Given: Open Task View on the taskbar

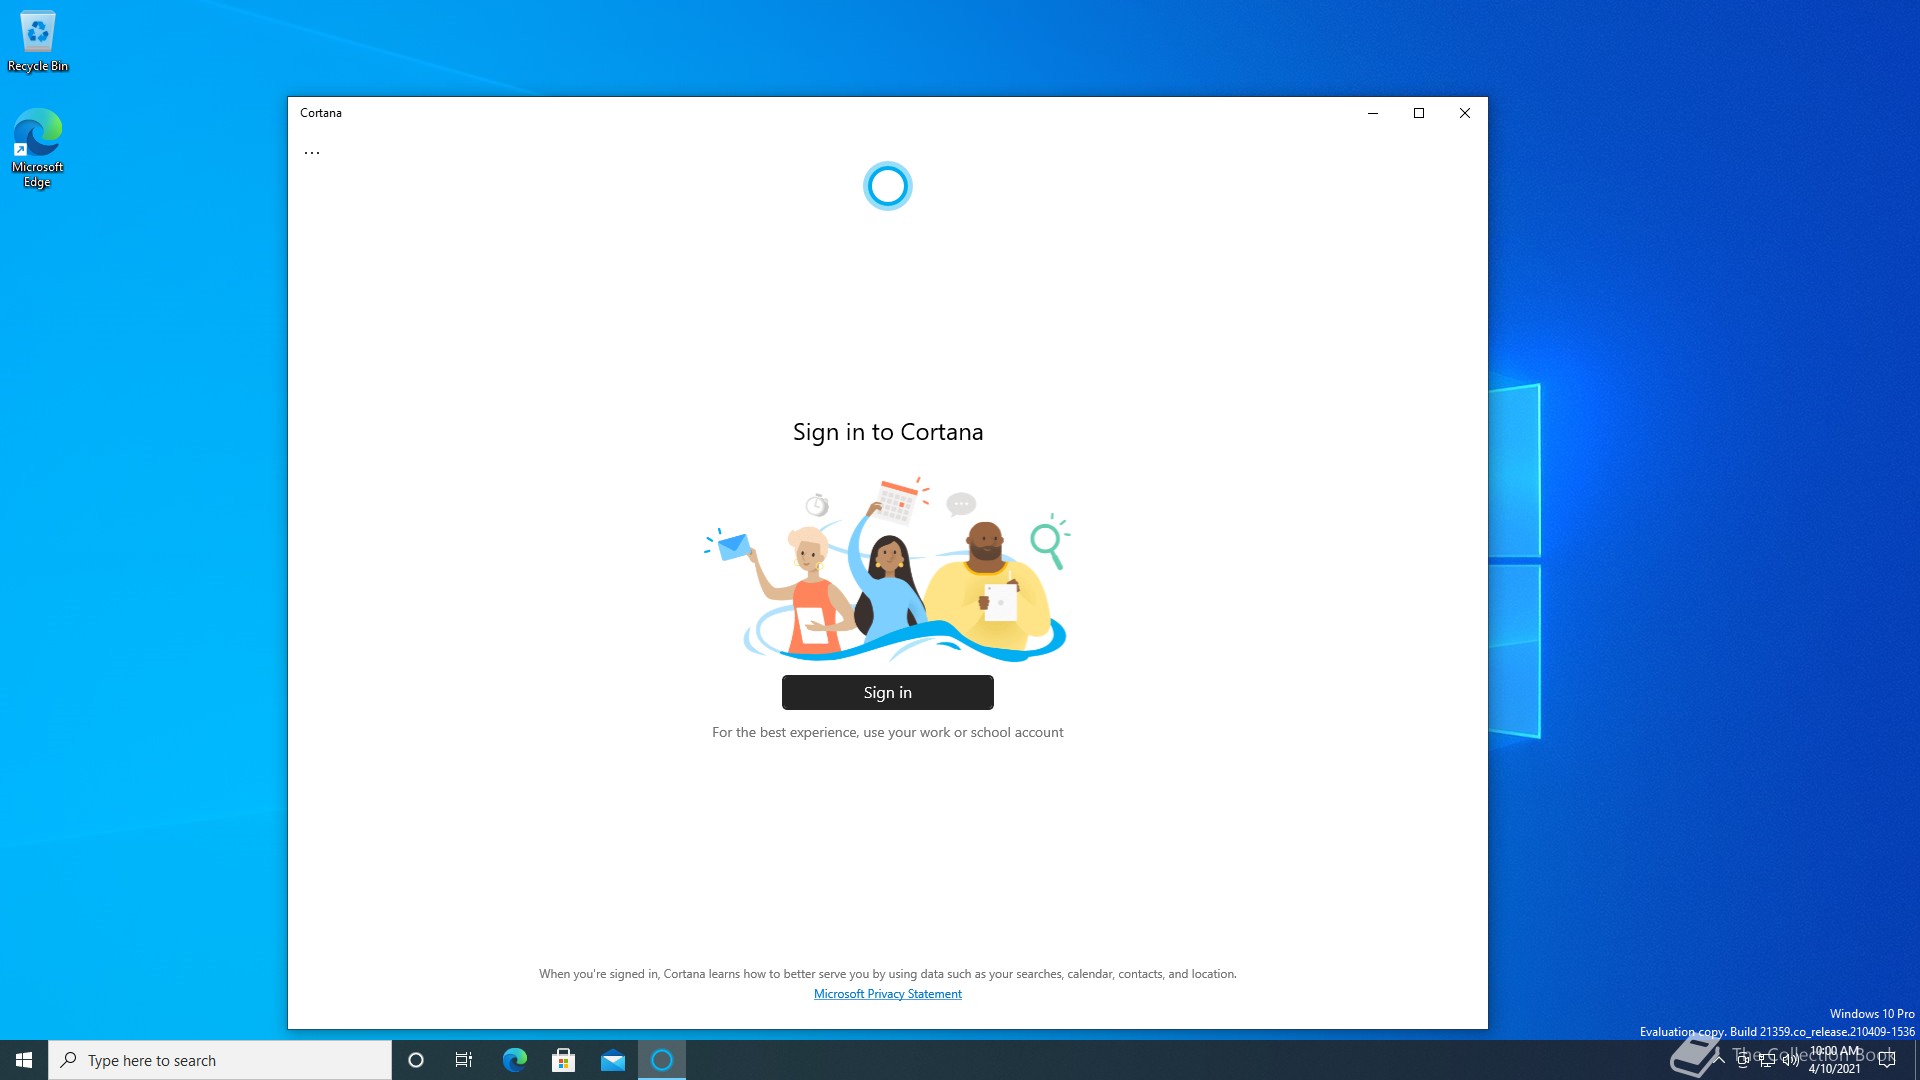Looking at the screenshot, I should 464,1060.
